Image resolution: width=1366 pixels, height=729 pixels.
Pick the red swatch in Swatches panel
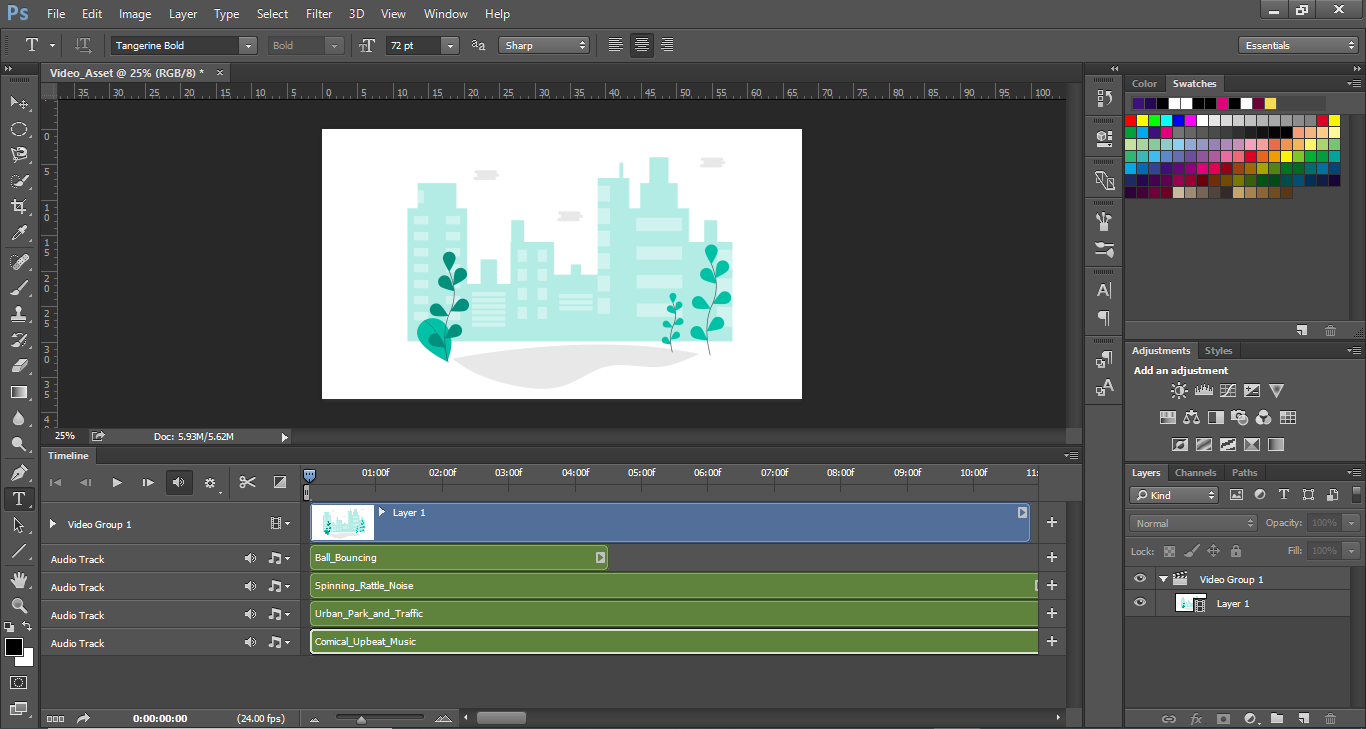[1131, 120]
